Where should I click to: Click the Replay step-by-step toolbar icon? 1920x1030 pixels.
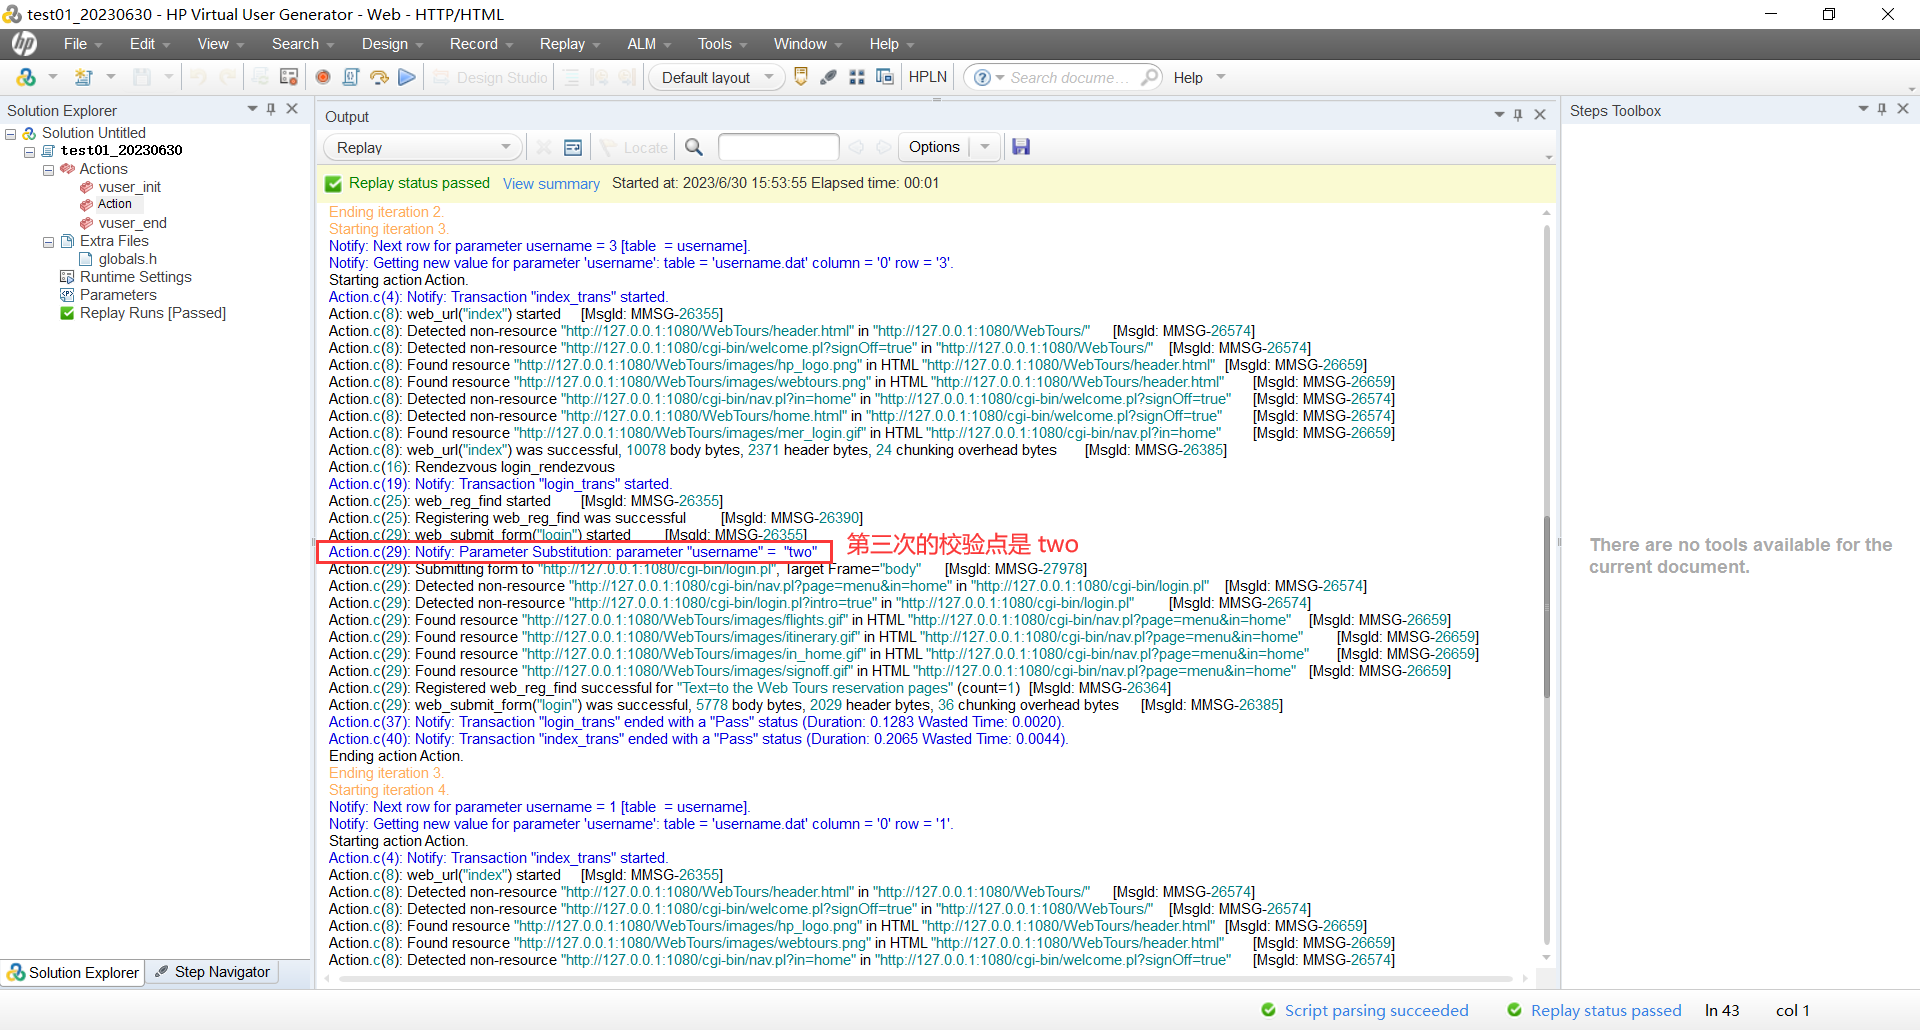(379, 77)
